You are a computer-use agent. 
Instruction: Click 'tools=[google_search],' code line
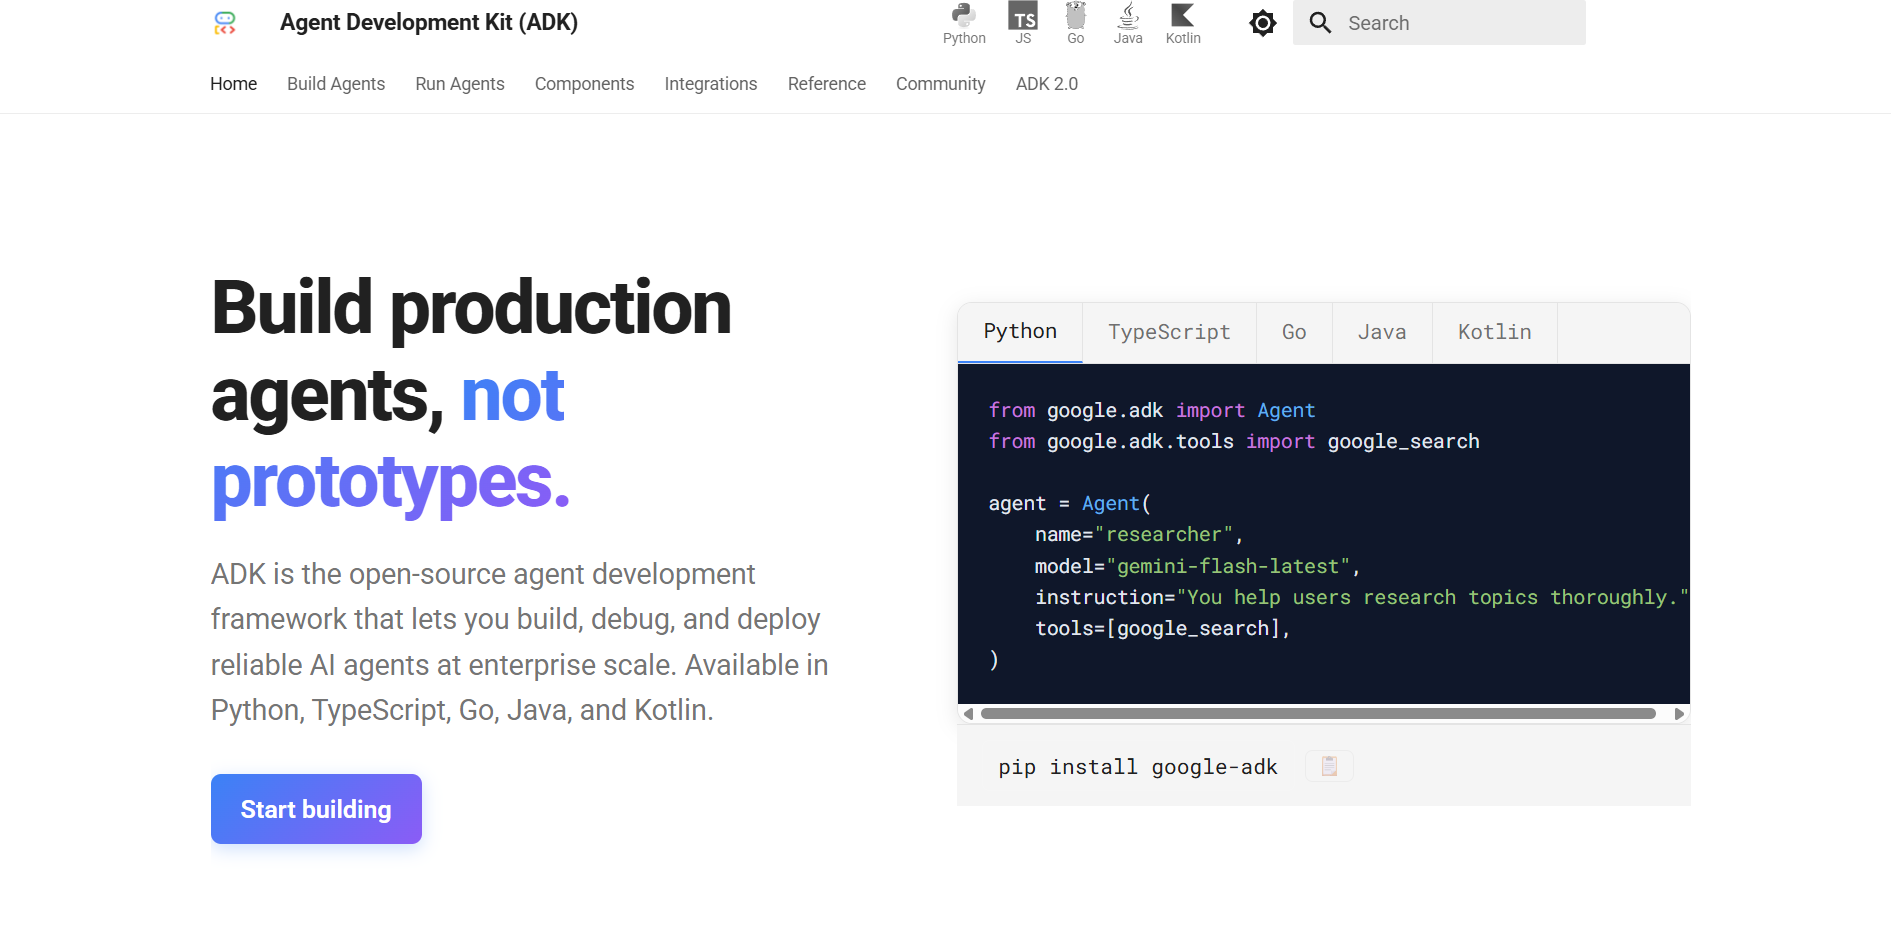point(1163,628)
